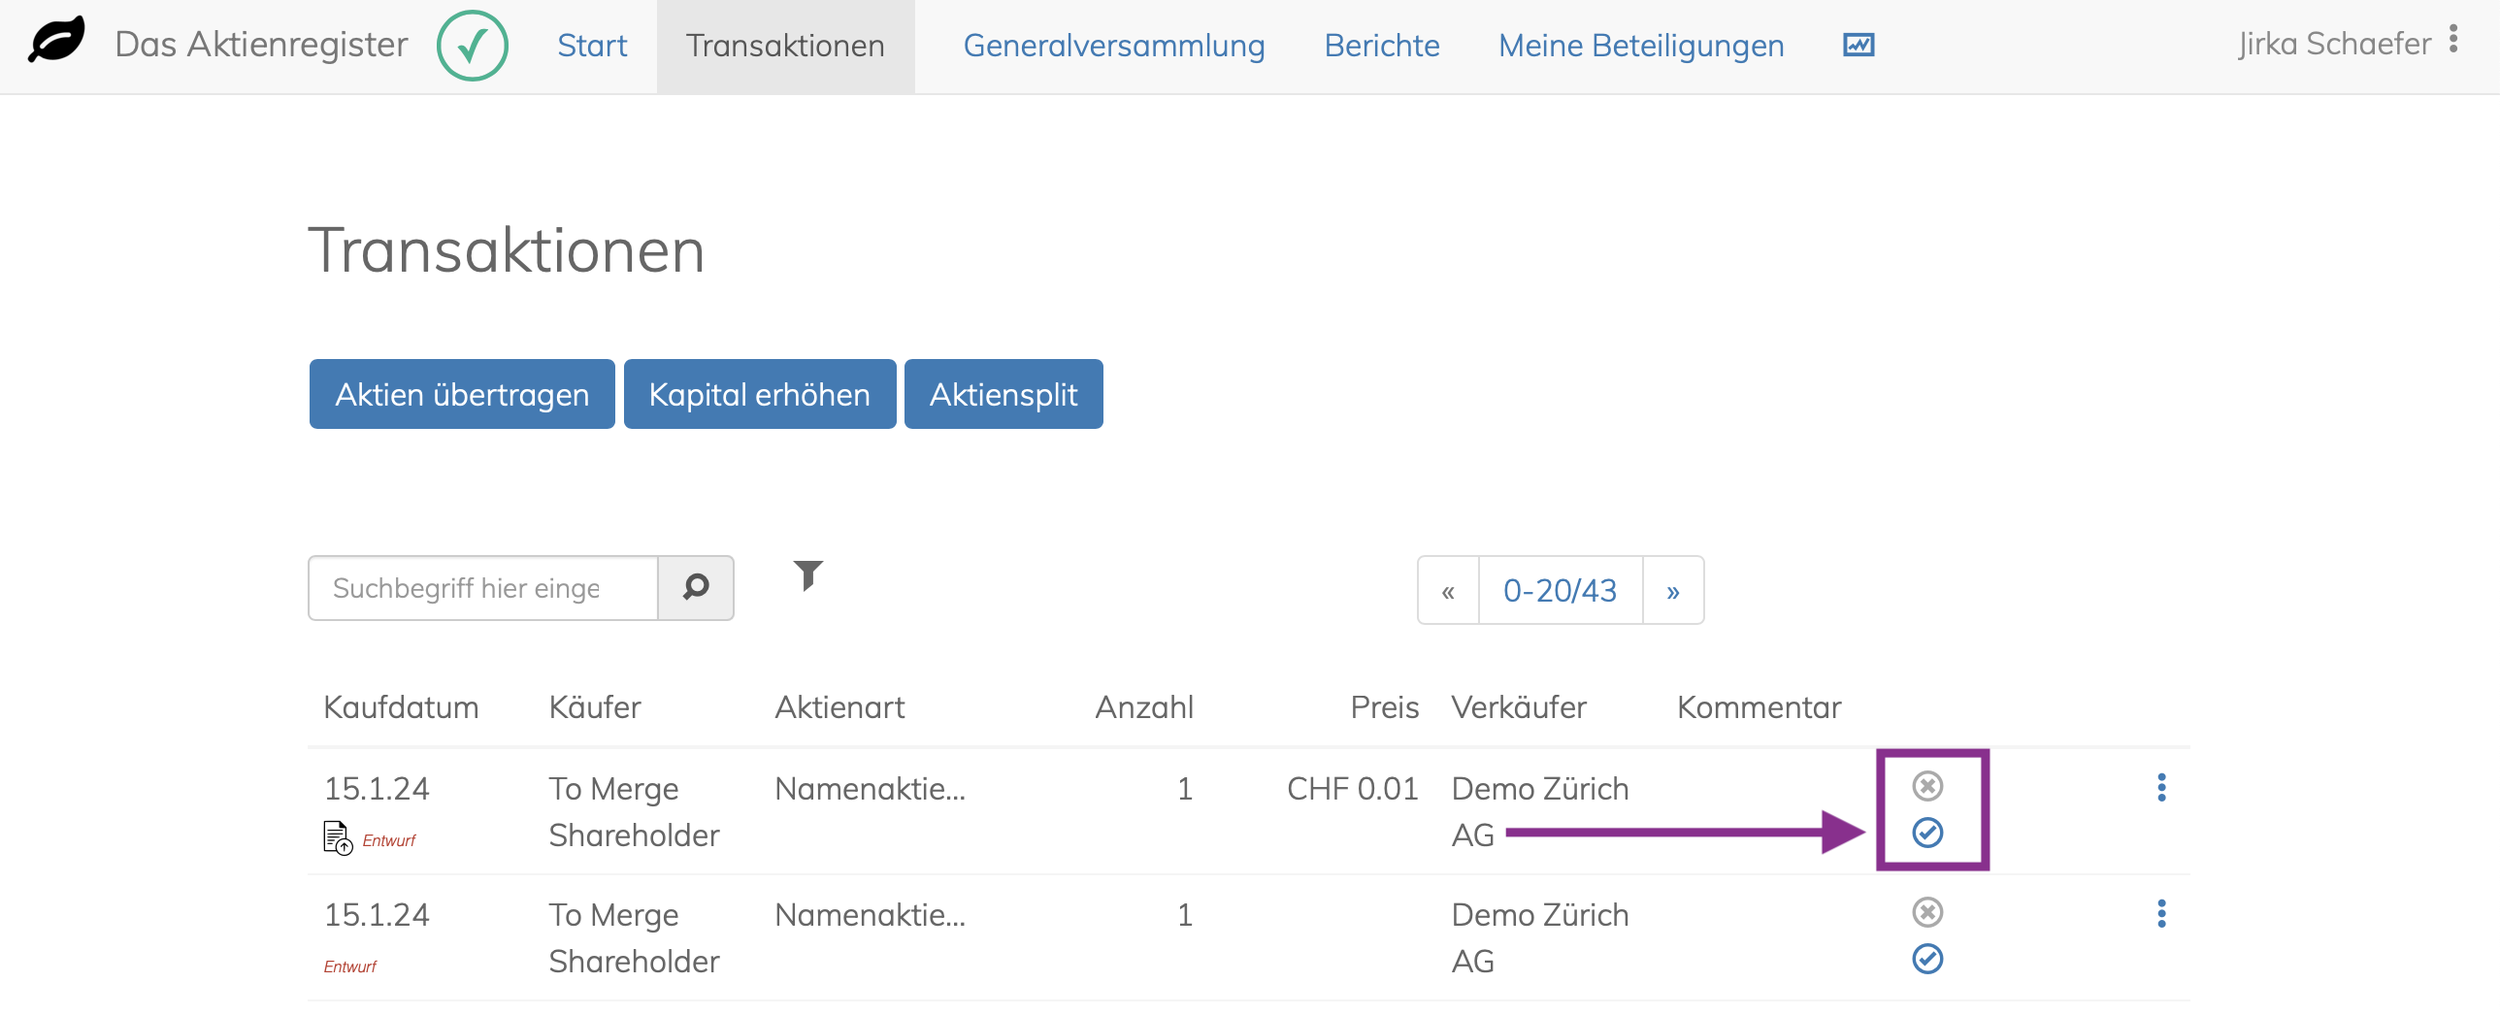Click the Aktiensplit button
This screenshot has height=1015, width=2500.
point(1003,394)
